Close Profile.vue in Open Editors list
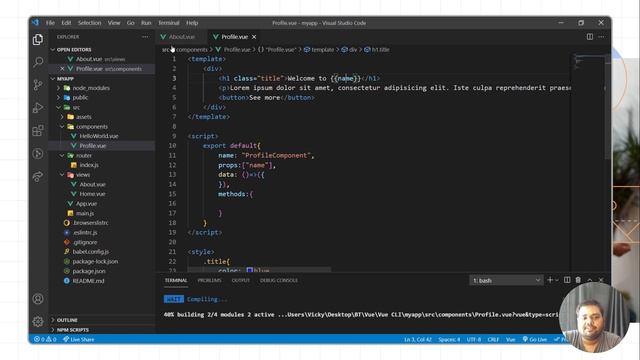The height and width of the screenshot is (360, 640). click(x=62, y=69)
